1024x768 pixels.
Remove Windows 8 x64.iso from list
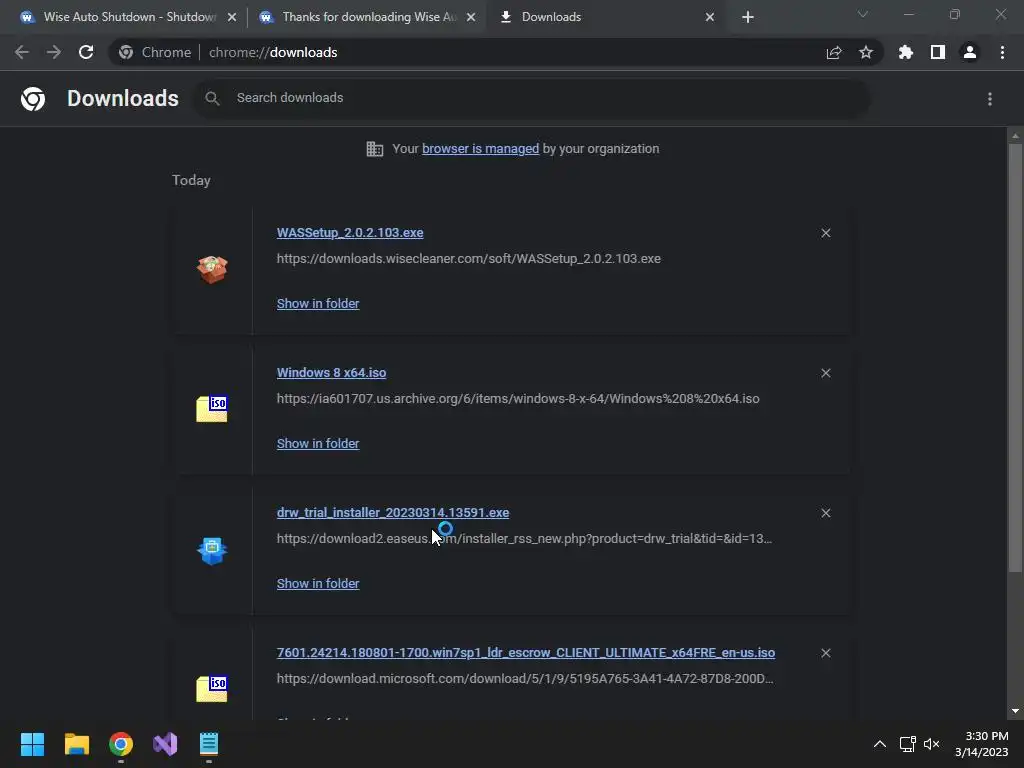(x=826, y=373)
